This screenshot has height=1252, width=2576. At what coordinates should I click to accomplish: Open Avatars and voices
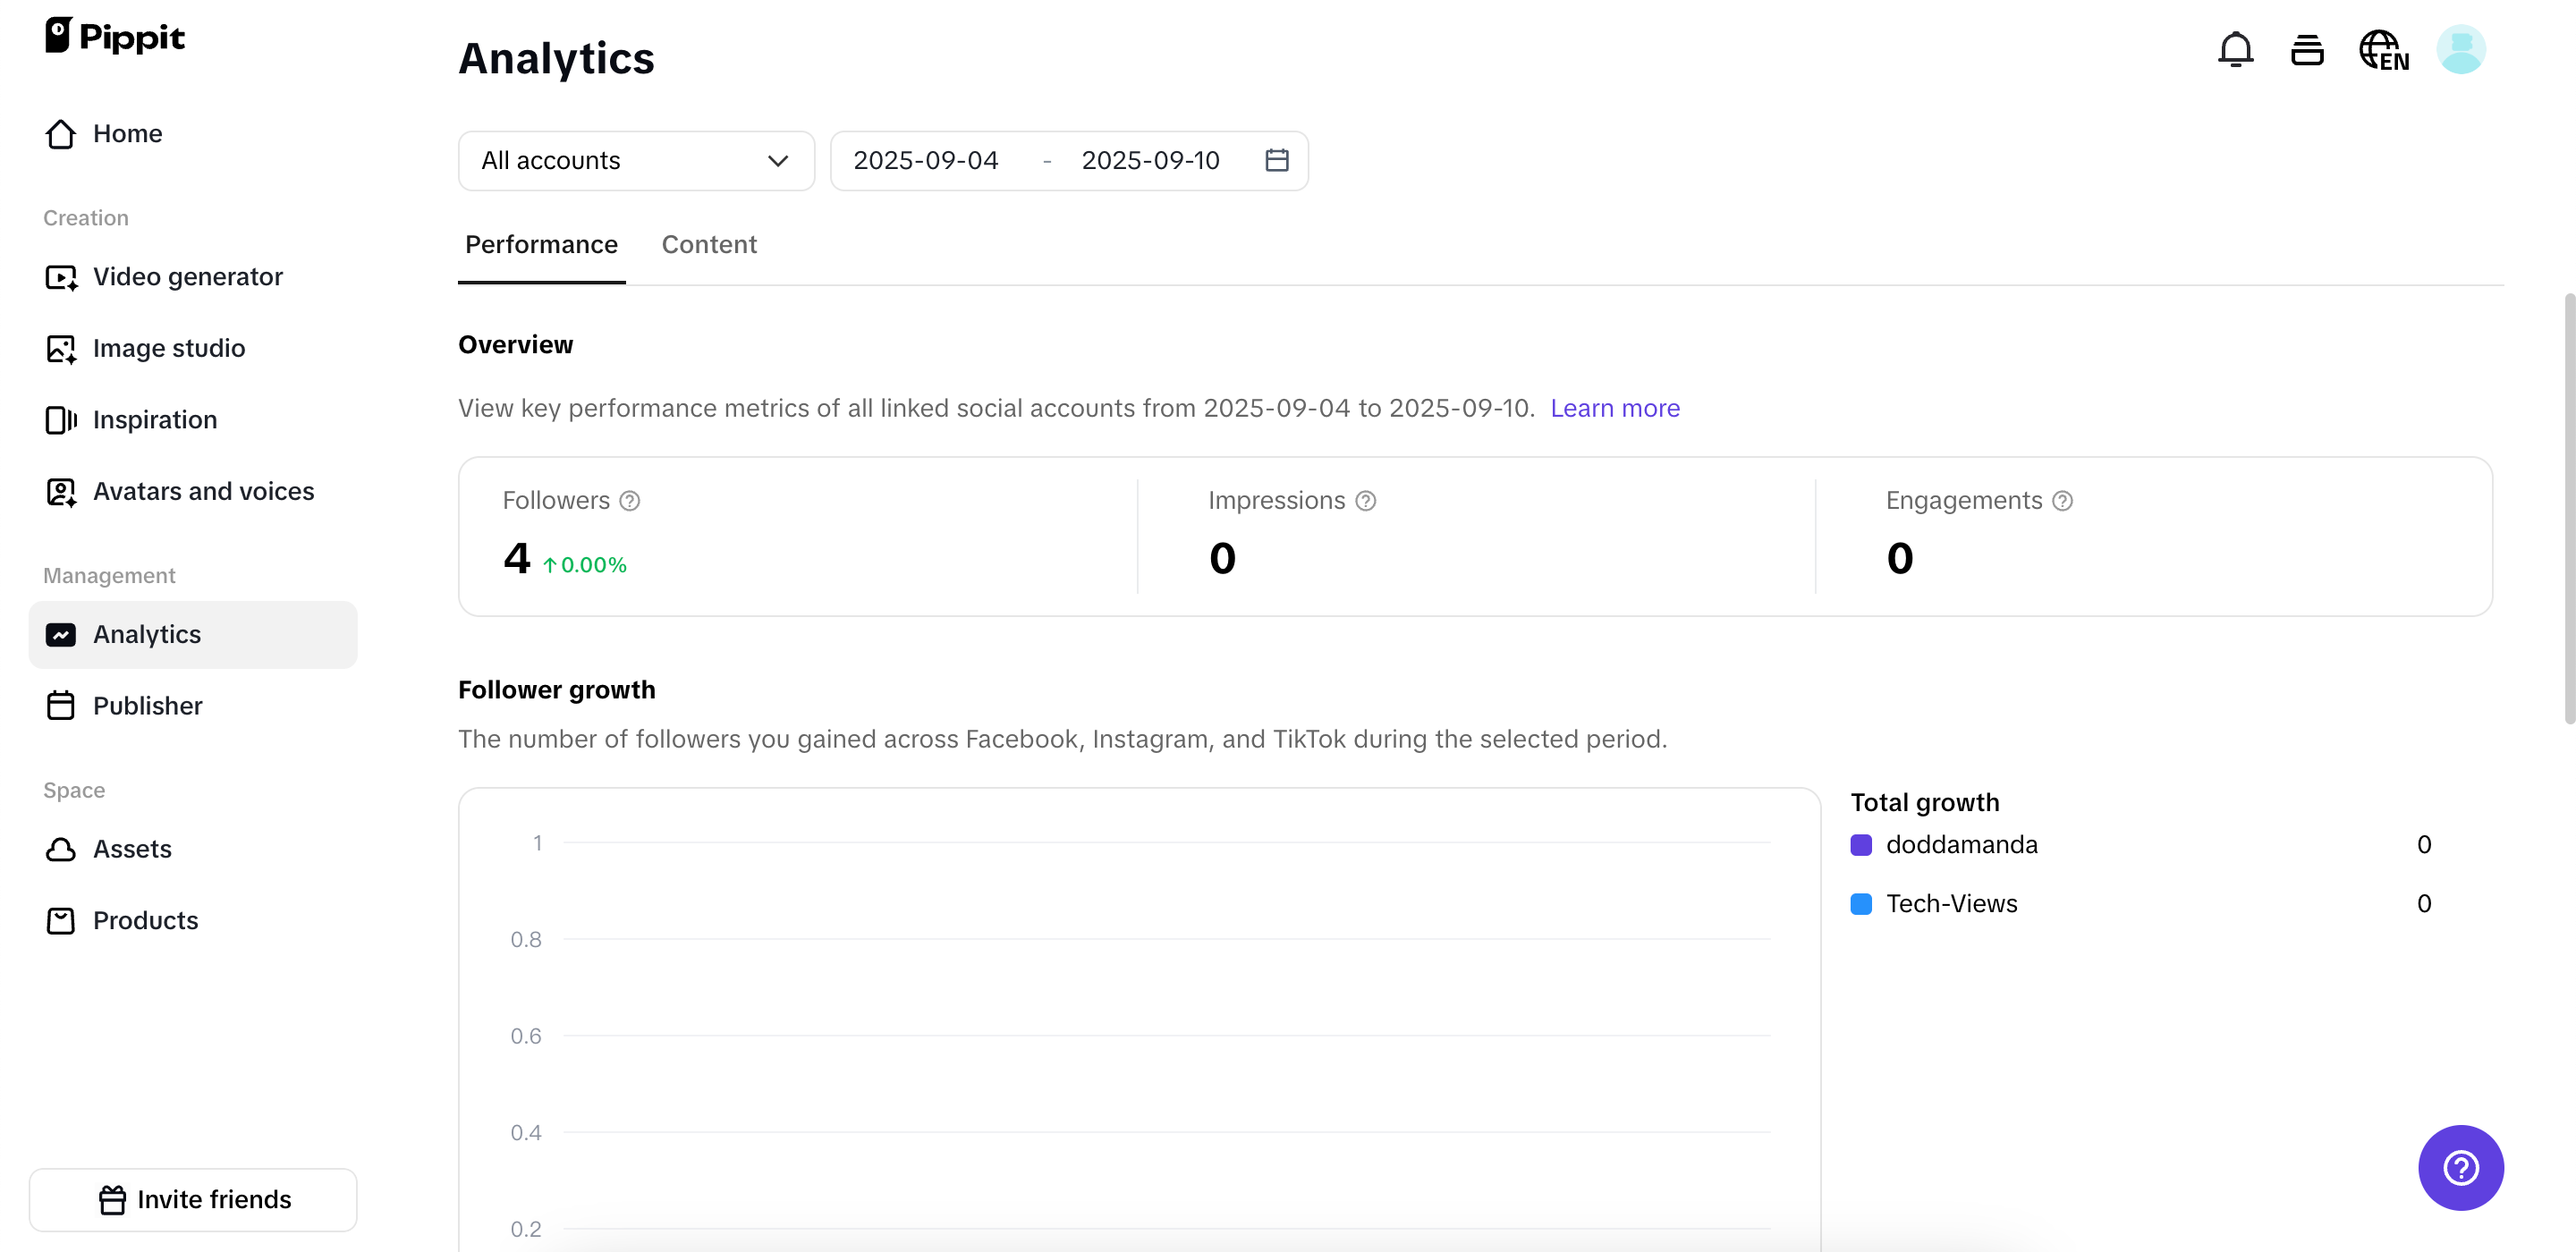(202, 491)
